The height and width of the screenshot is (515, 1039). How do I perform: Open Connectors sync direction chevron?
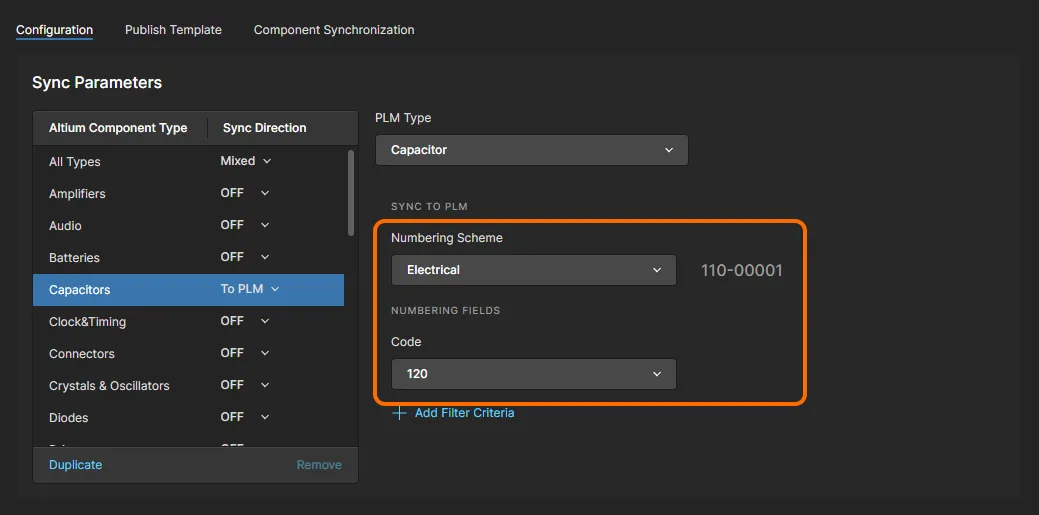[x=265, y=353]
